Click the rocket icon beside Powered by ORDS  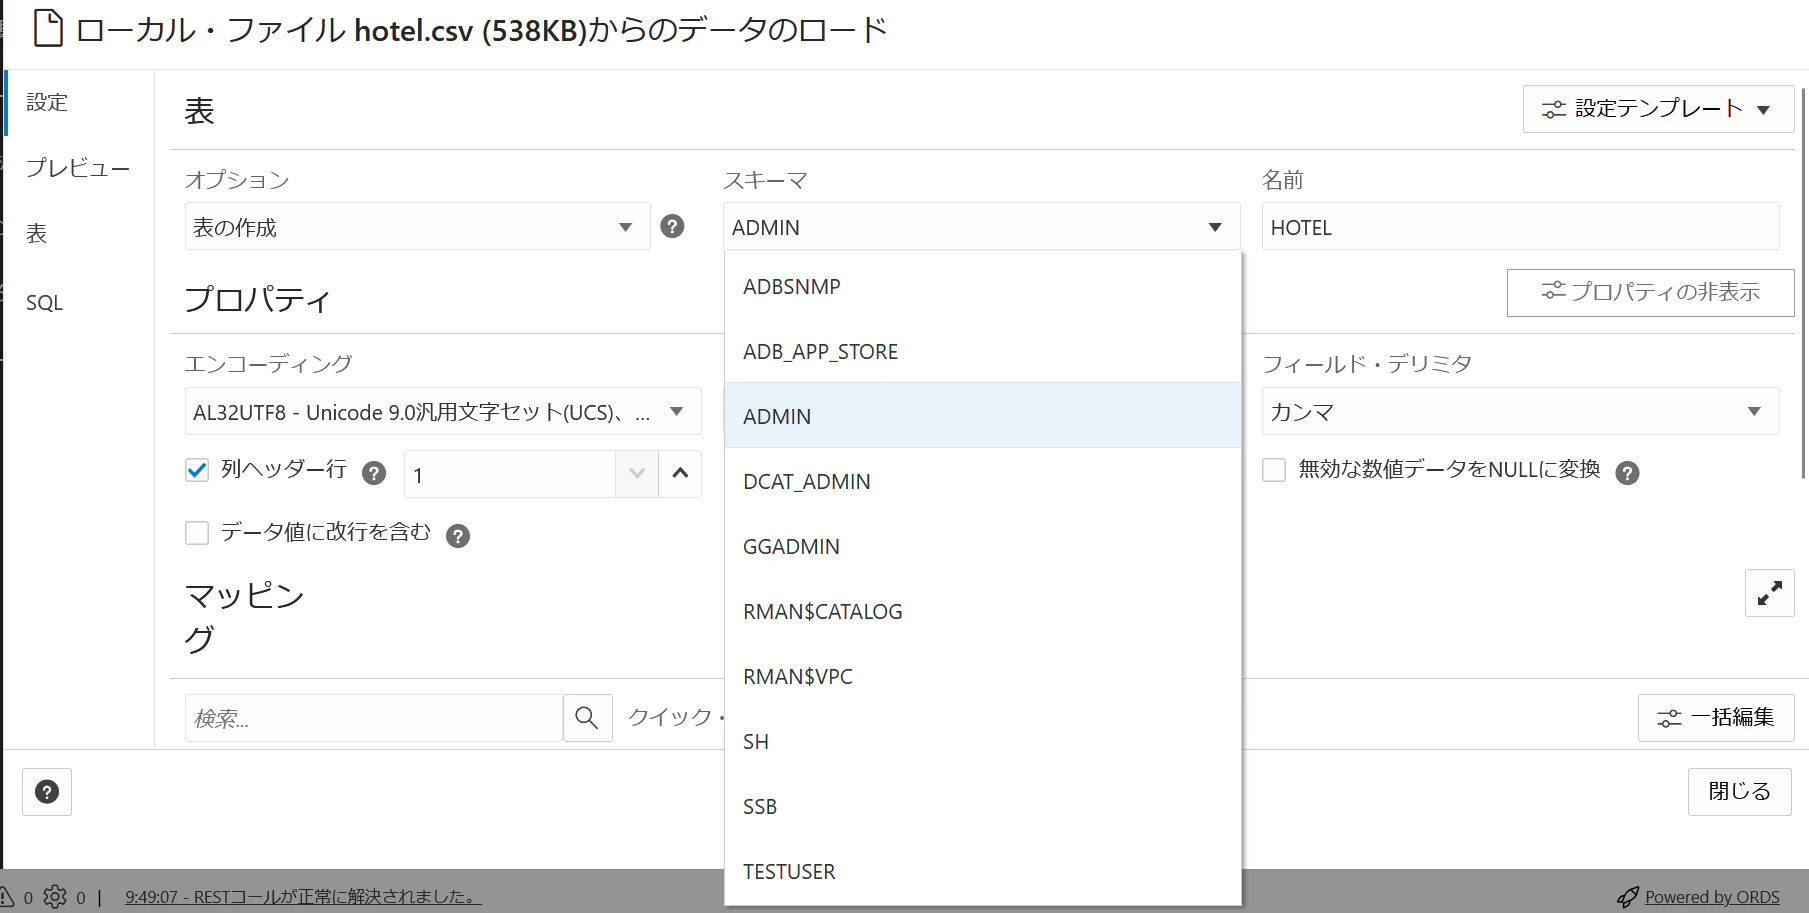point(1628,897)
